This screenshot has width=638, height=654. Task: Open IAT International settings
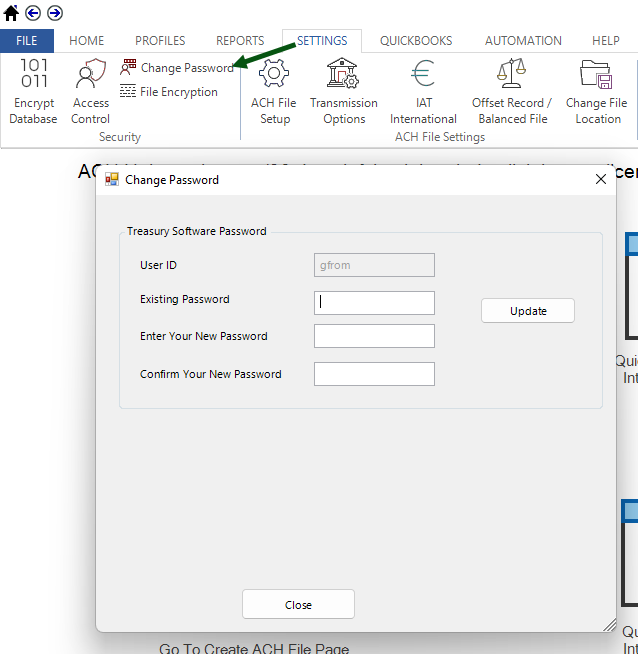click(423, 91)
